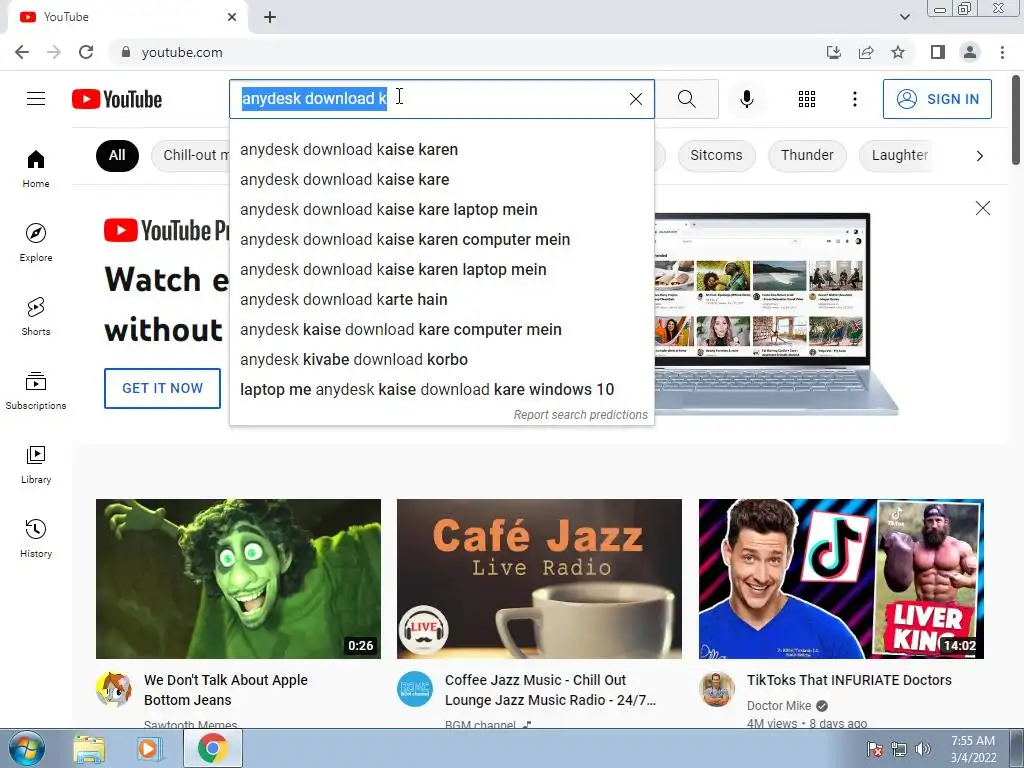Open the Apple Bottom Jeans video thumbnail

pos(238,579)
